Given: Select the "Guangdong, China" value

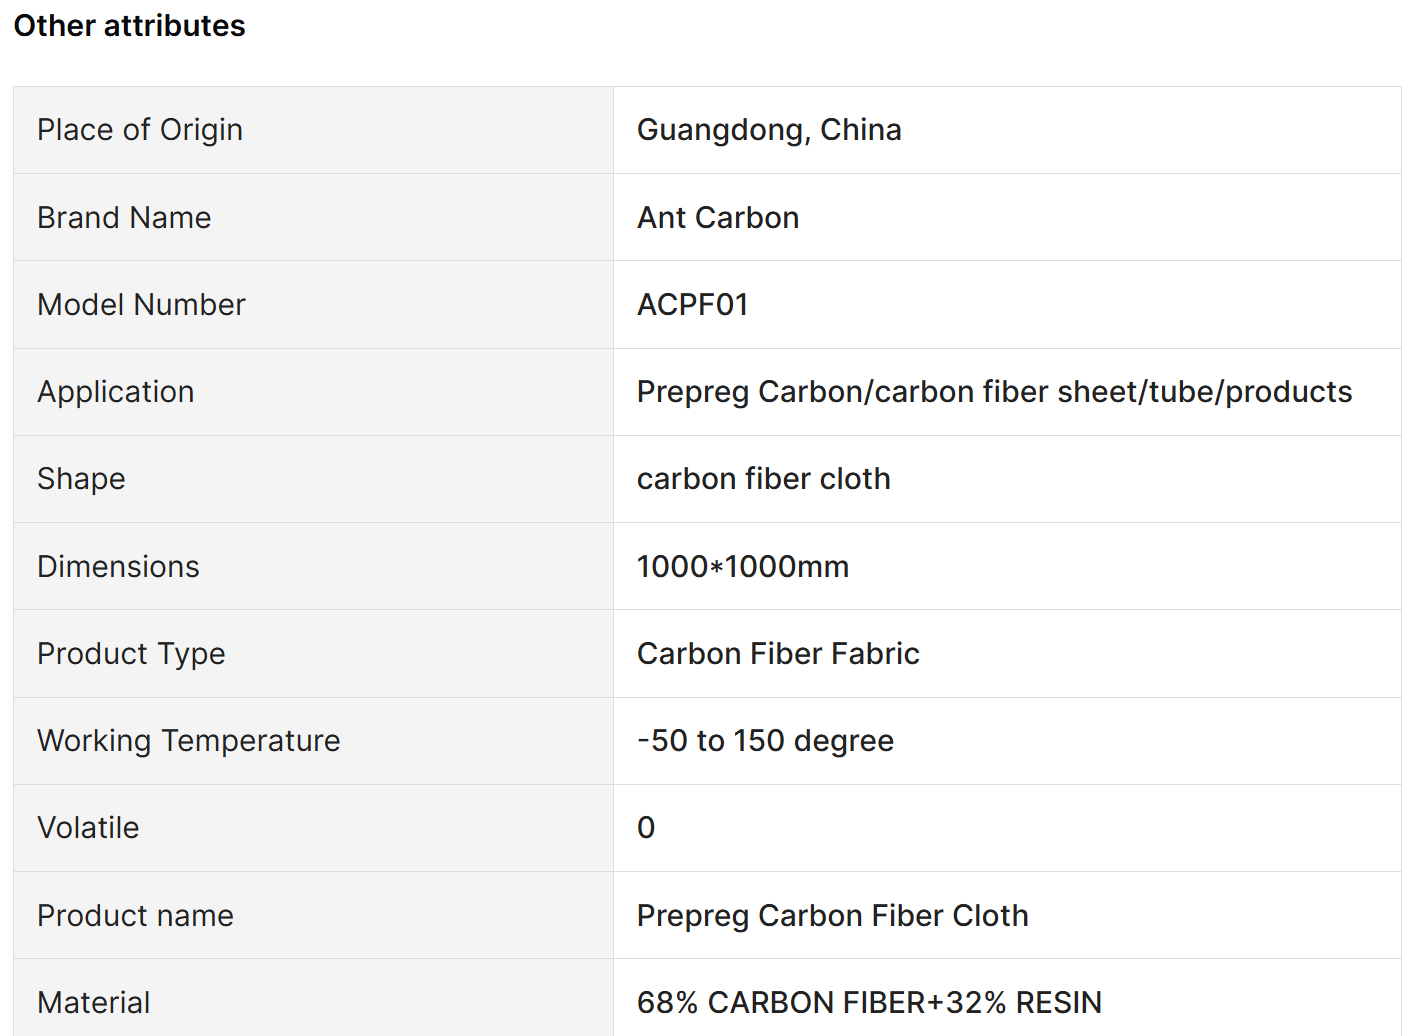Looking at the screenshot, I should (x=769, y=130).
